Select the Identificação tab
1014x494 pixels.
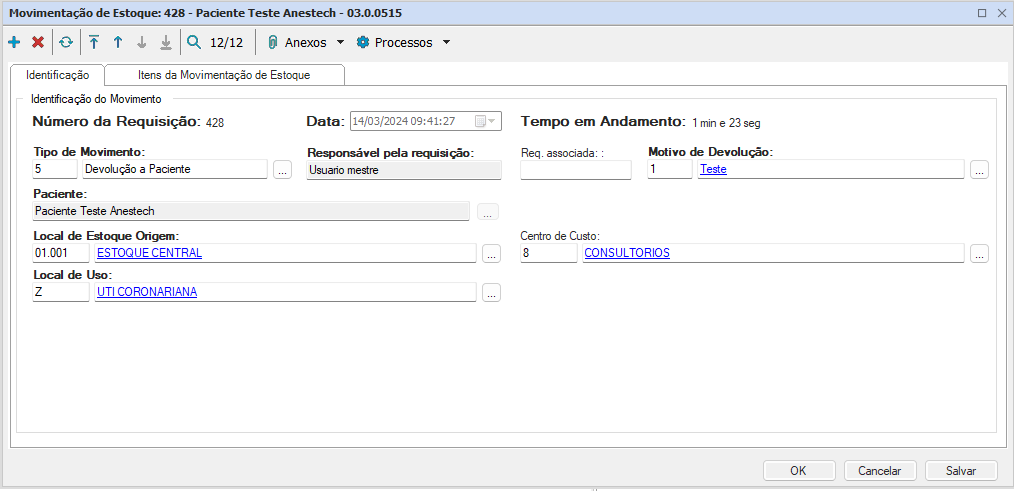(58, 75)
